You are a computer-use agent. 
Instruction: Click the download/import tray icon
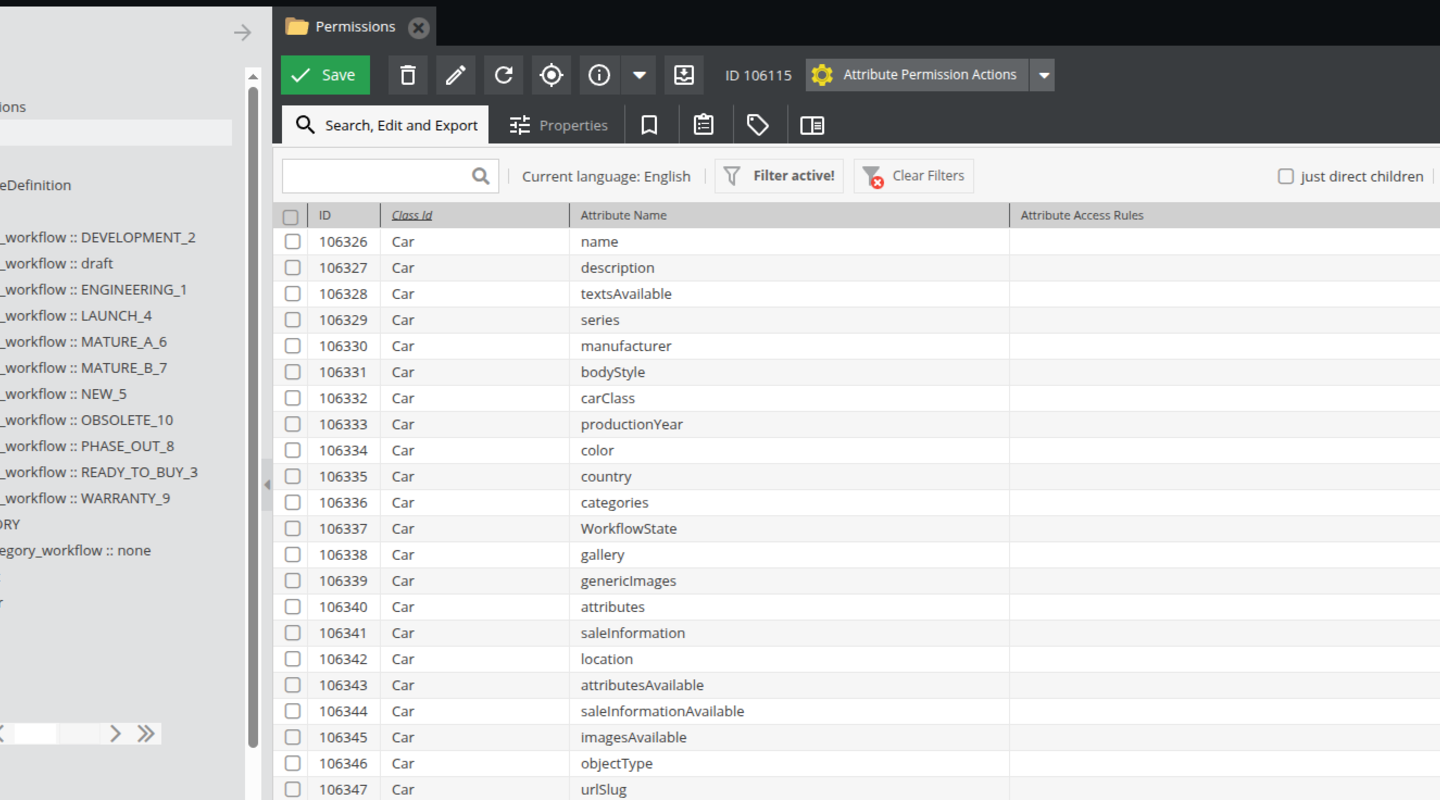pos(684,75)
